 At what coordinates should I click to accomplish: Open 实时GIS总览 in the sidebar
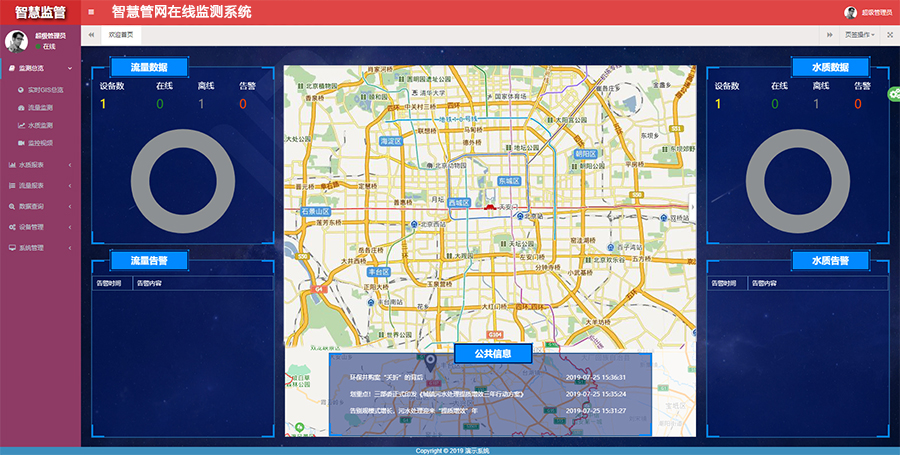pyautogui.click(x=44, y=90)
